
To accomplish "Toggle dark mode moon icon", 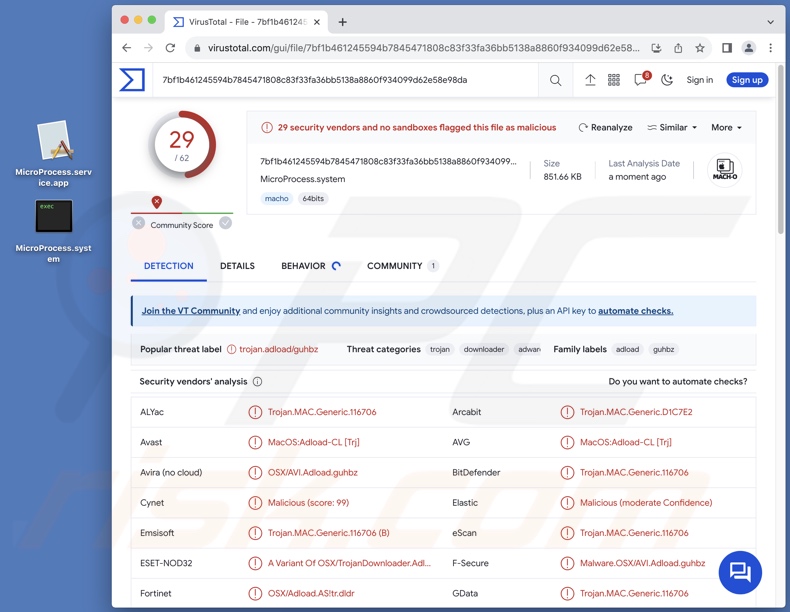I will click(x=667, y=80).
